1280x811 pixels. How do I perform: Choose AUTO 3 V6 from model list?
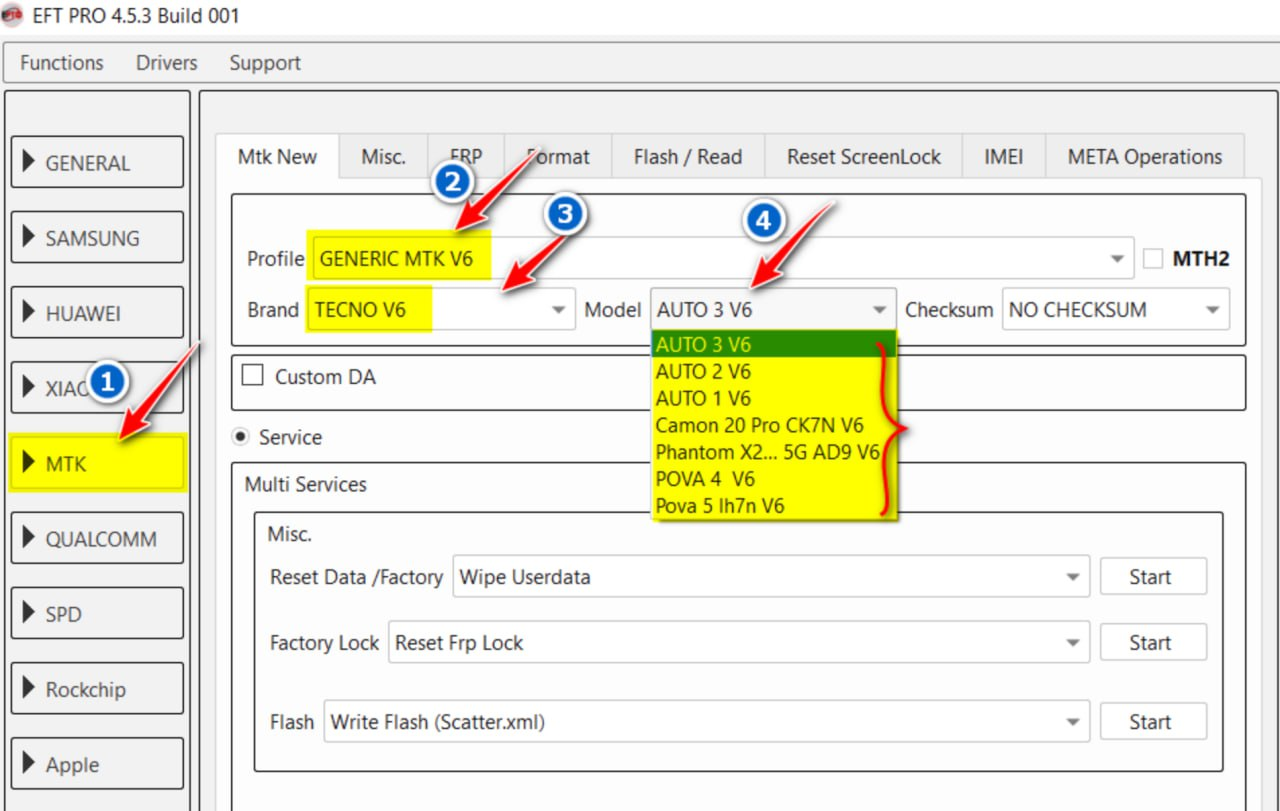click(774, 344)
